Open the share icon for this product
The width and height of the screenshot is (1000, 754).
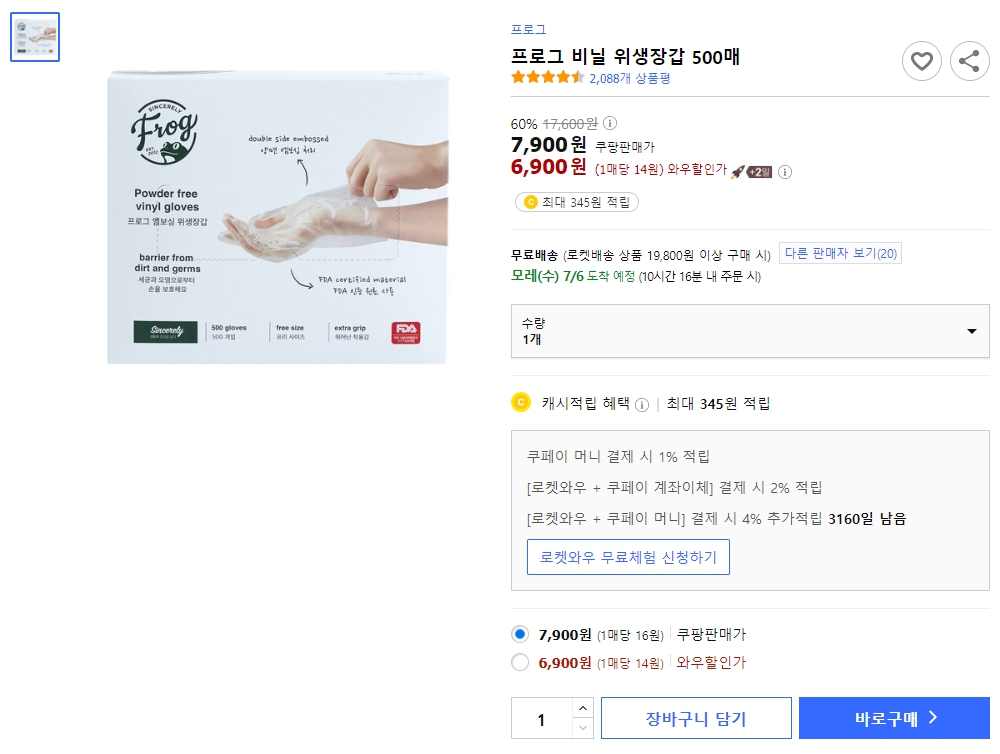[x=968, y=61]
